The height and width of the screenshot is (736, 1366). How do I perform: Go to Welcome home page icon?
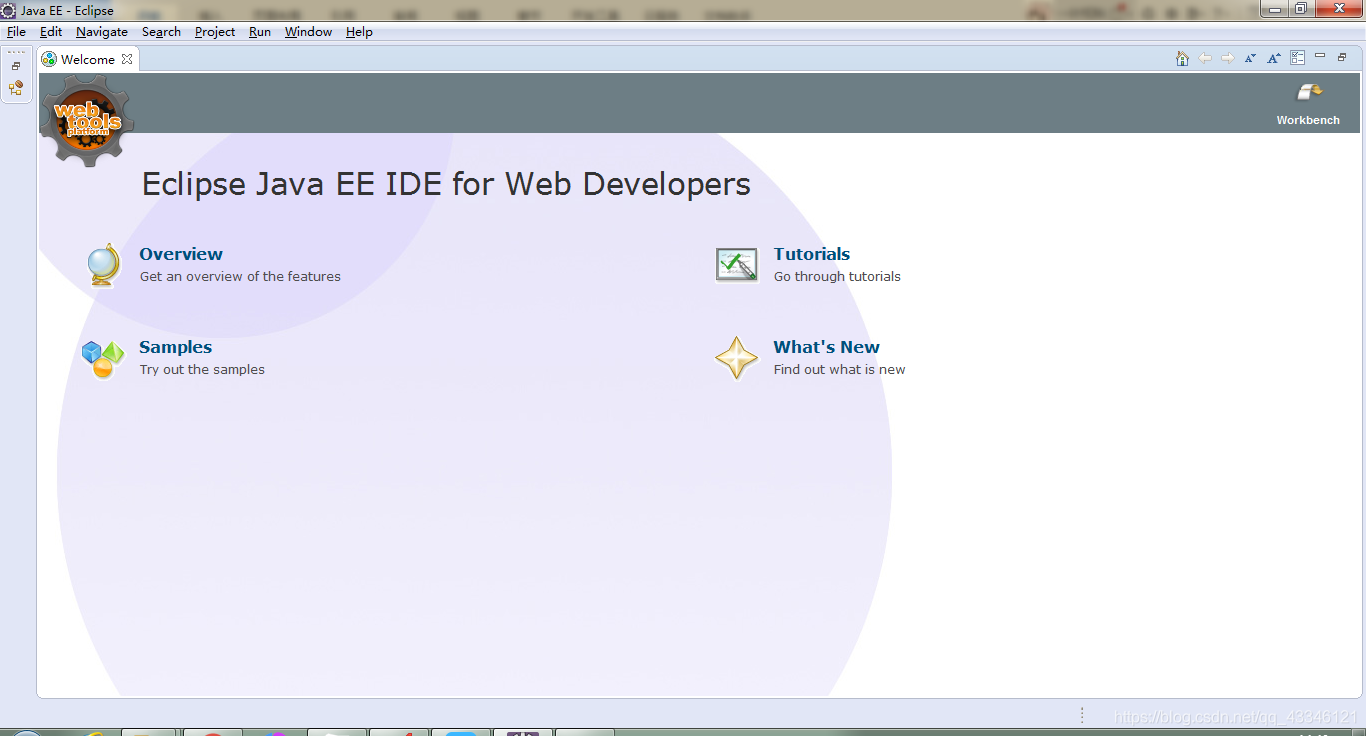click(x=1182, y=59)
